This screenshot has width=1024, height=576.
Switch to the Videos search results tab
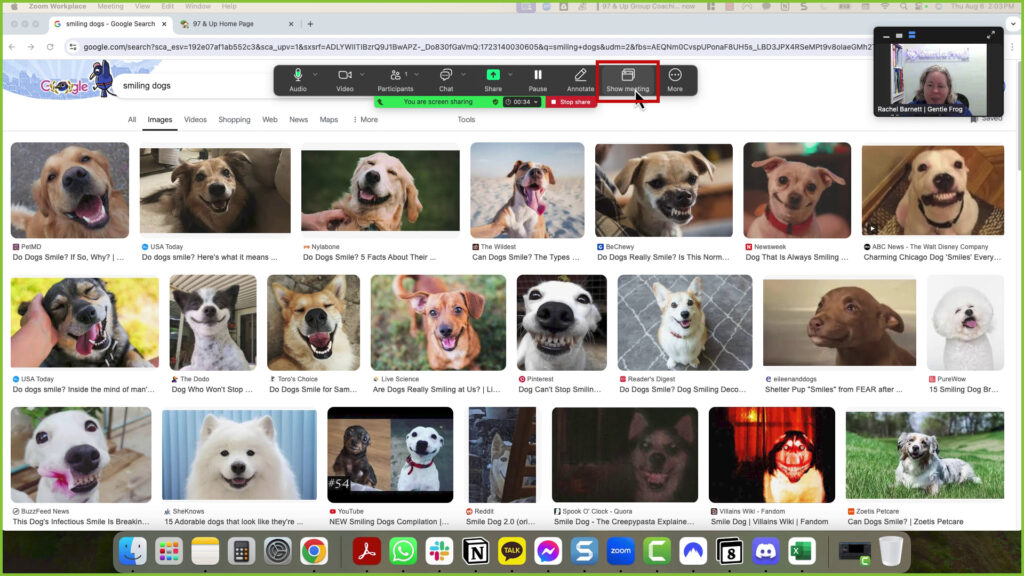(197, 119)
